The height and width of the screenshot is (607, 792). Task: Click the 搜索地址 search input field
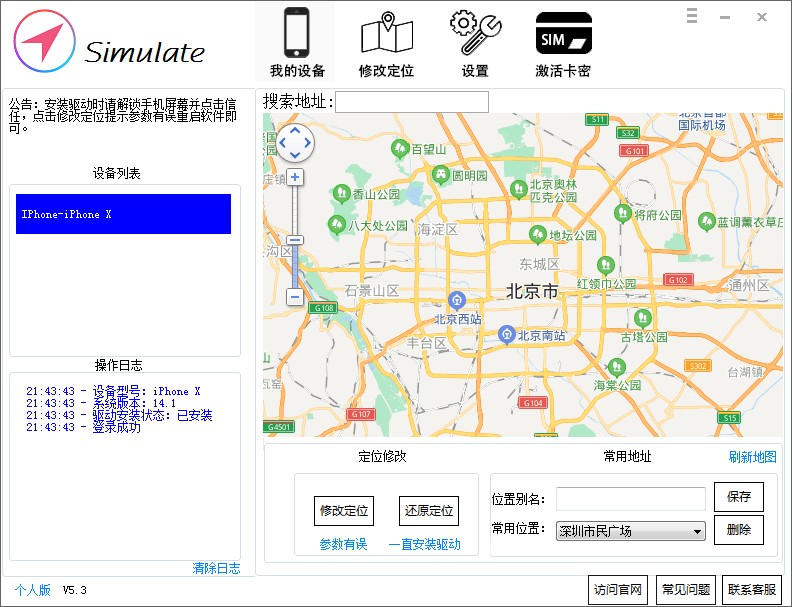(x=412, y=102)
